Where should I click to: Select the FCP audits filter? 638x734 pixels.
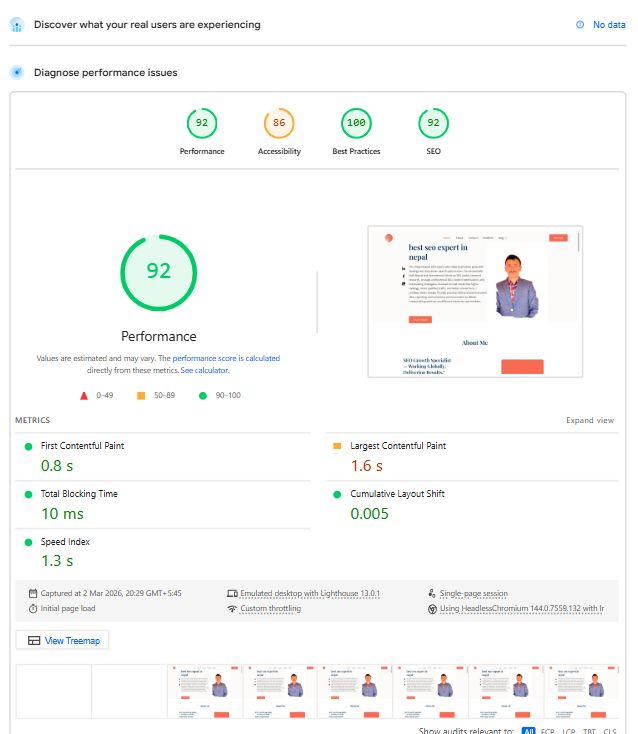547,731
